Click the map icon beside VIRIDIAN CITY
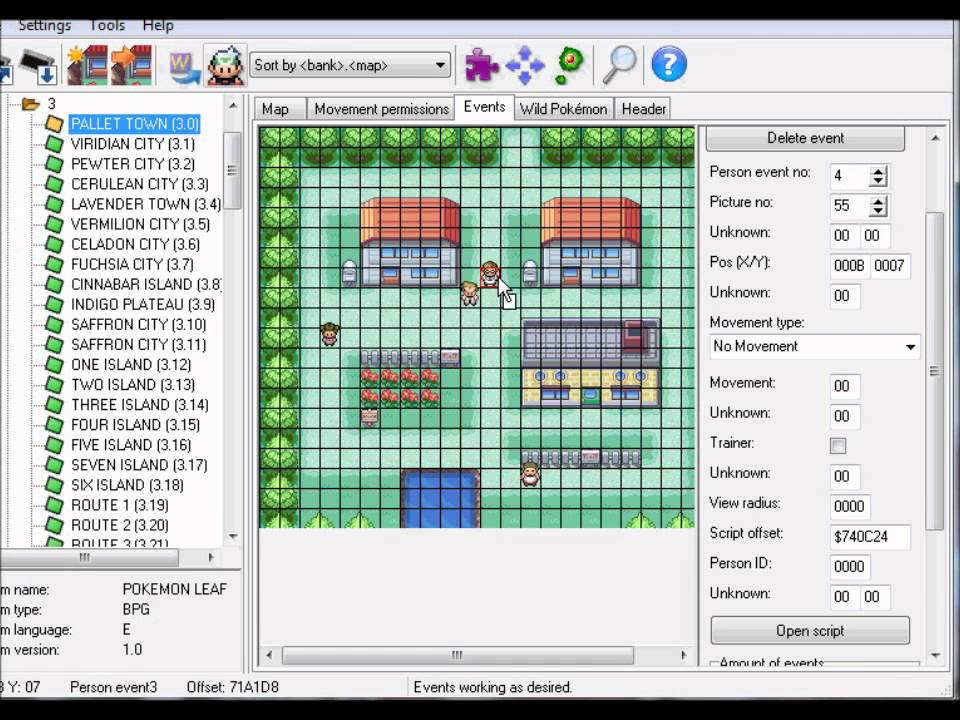 pos(54,144)
